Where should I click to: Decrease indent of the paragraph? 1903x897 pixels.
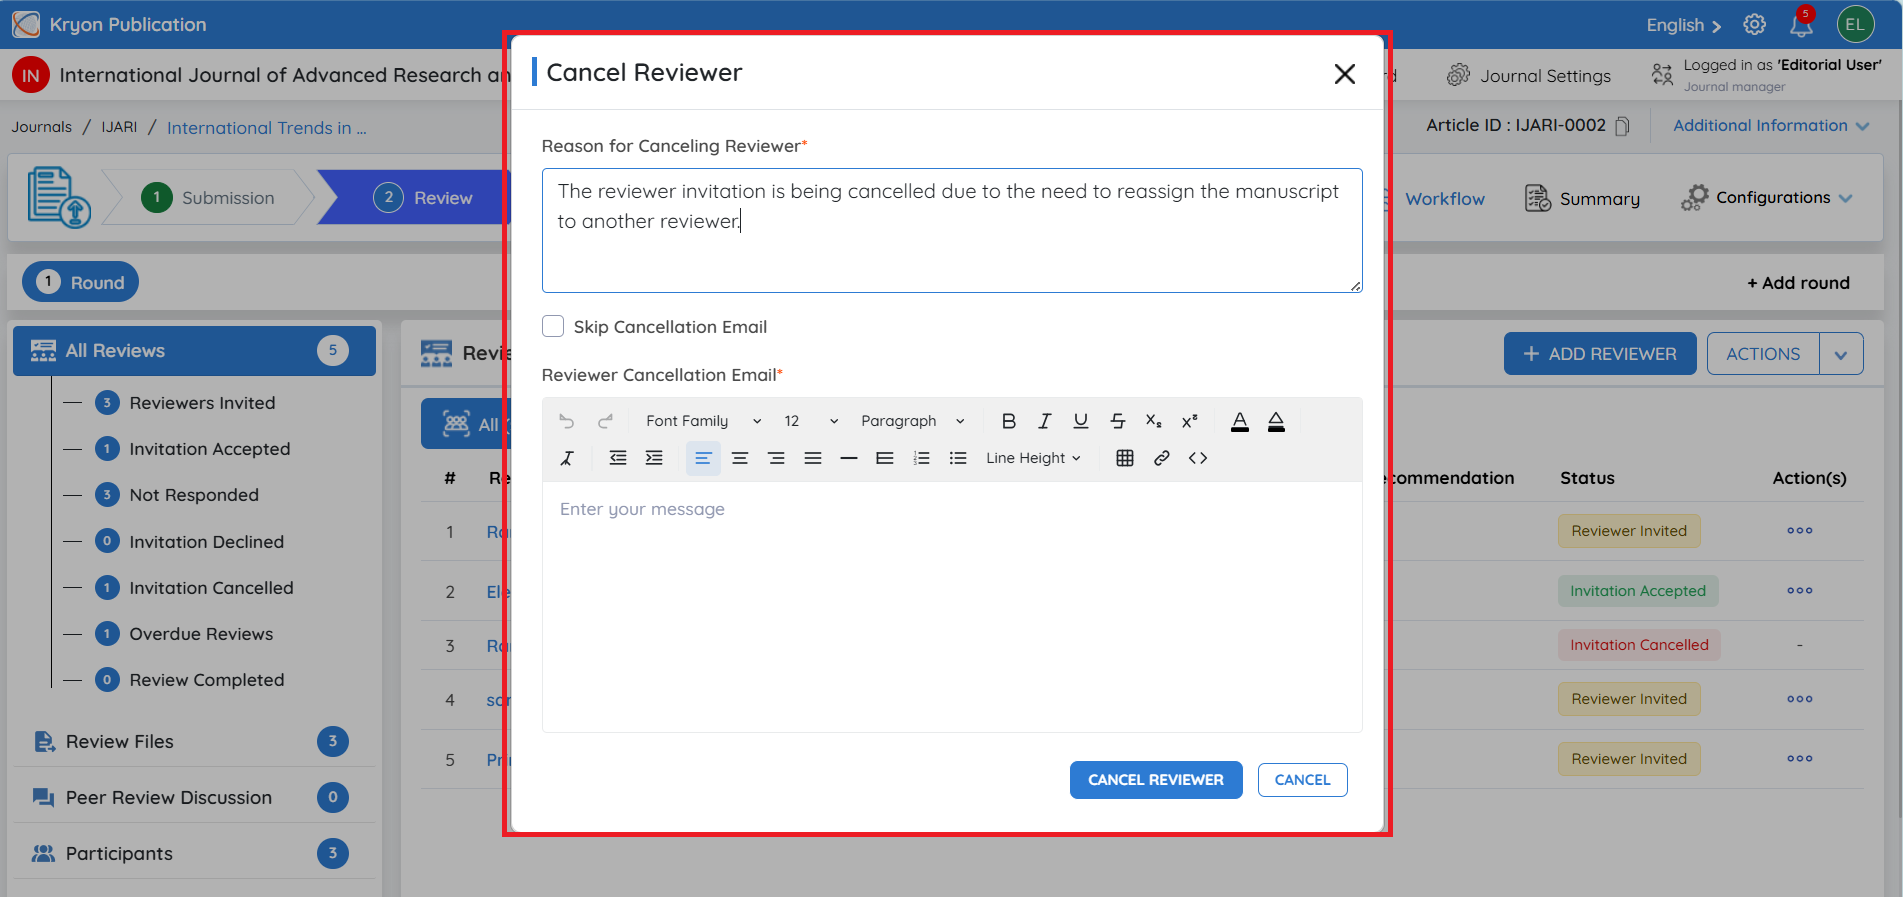(x=618, y=458)
